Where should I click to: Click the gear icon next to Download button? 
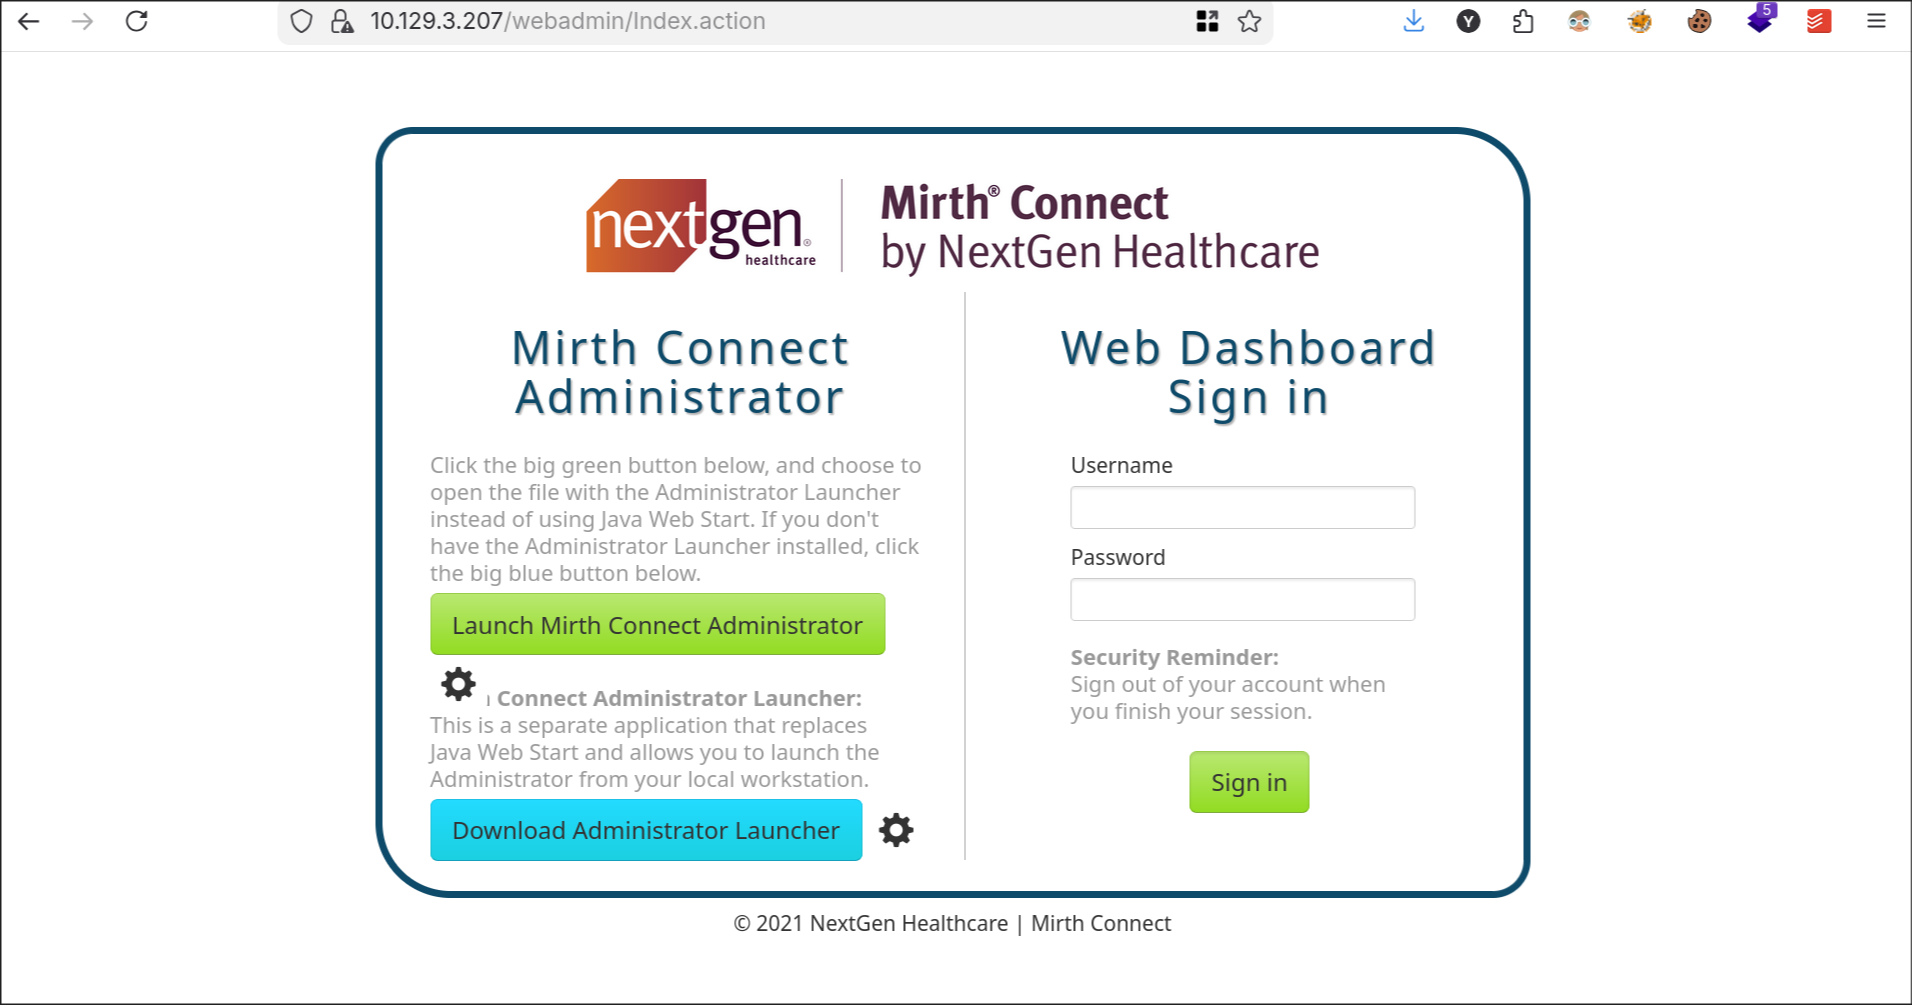point(896,830)
